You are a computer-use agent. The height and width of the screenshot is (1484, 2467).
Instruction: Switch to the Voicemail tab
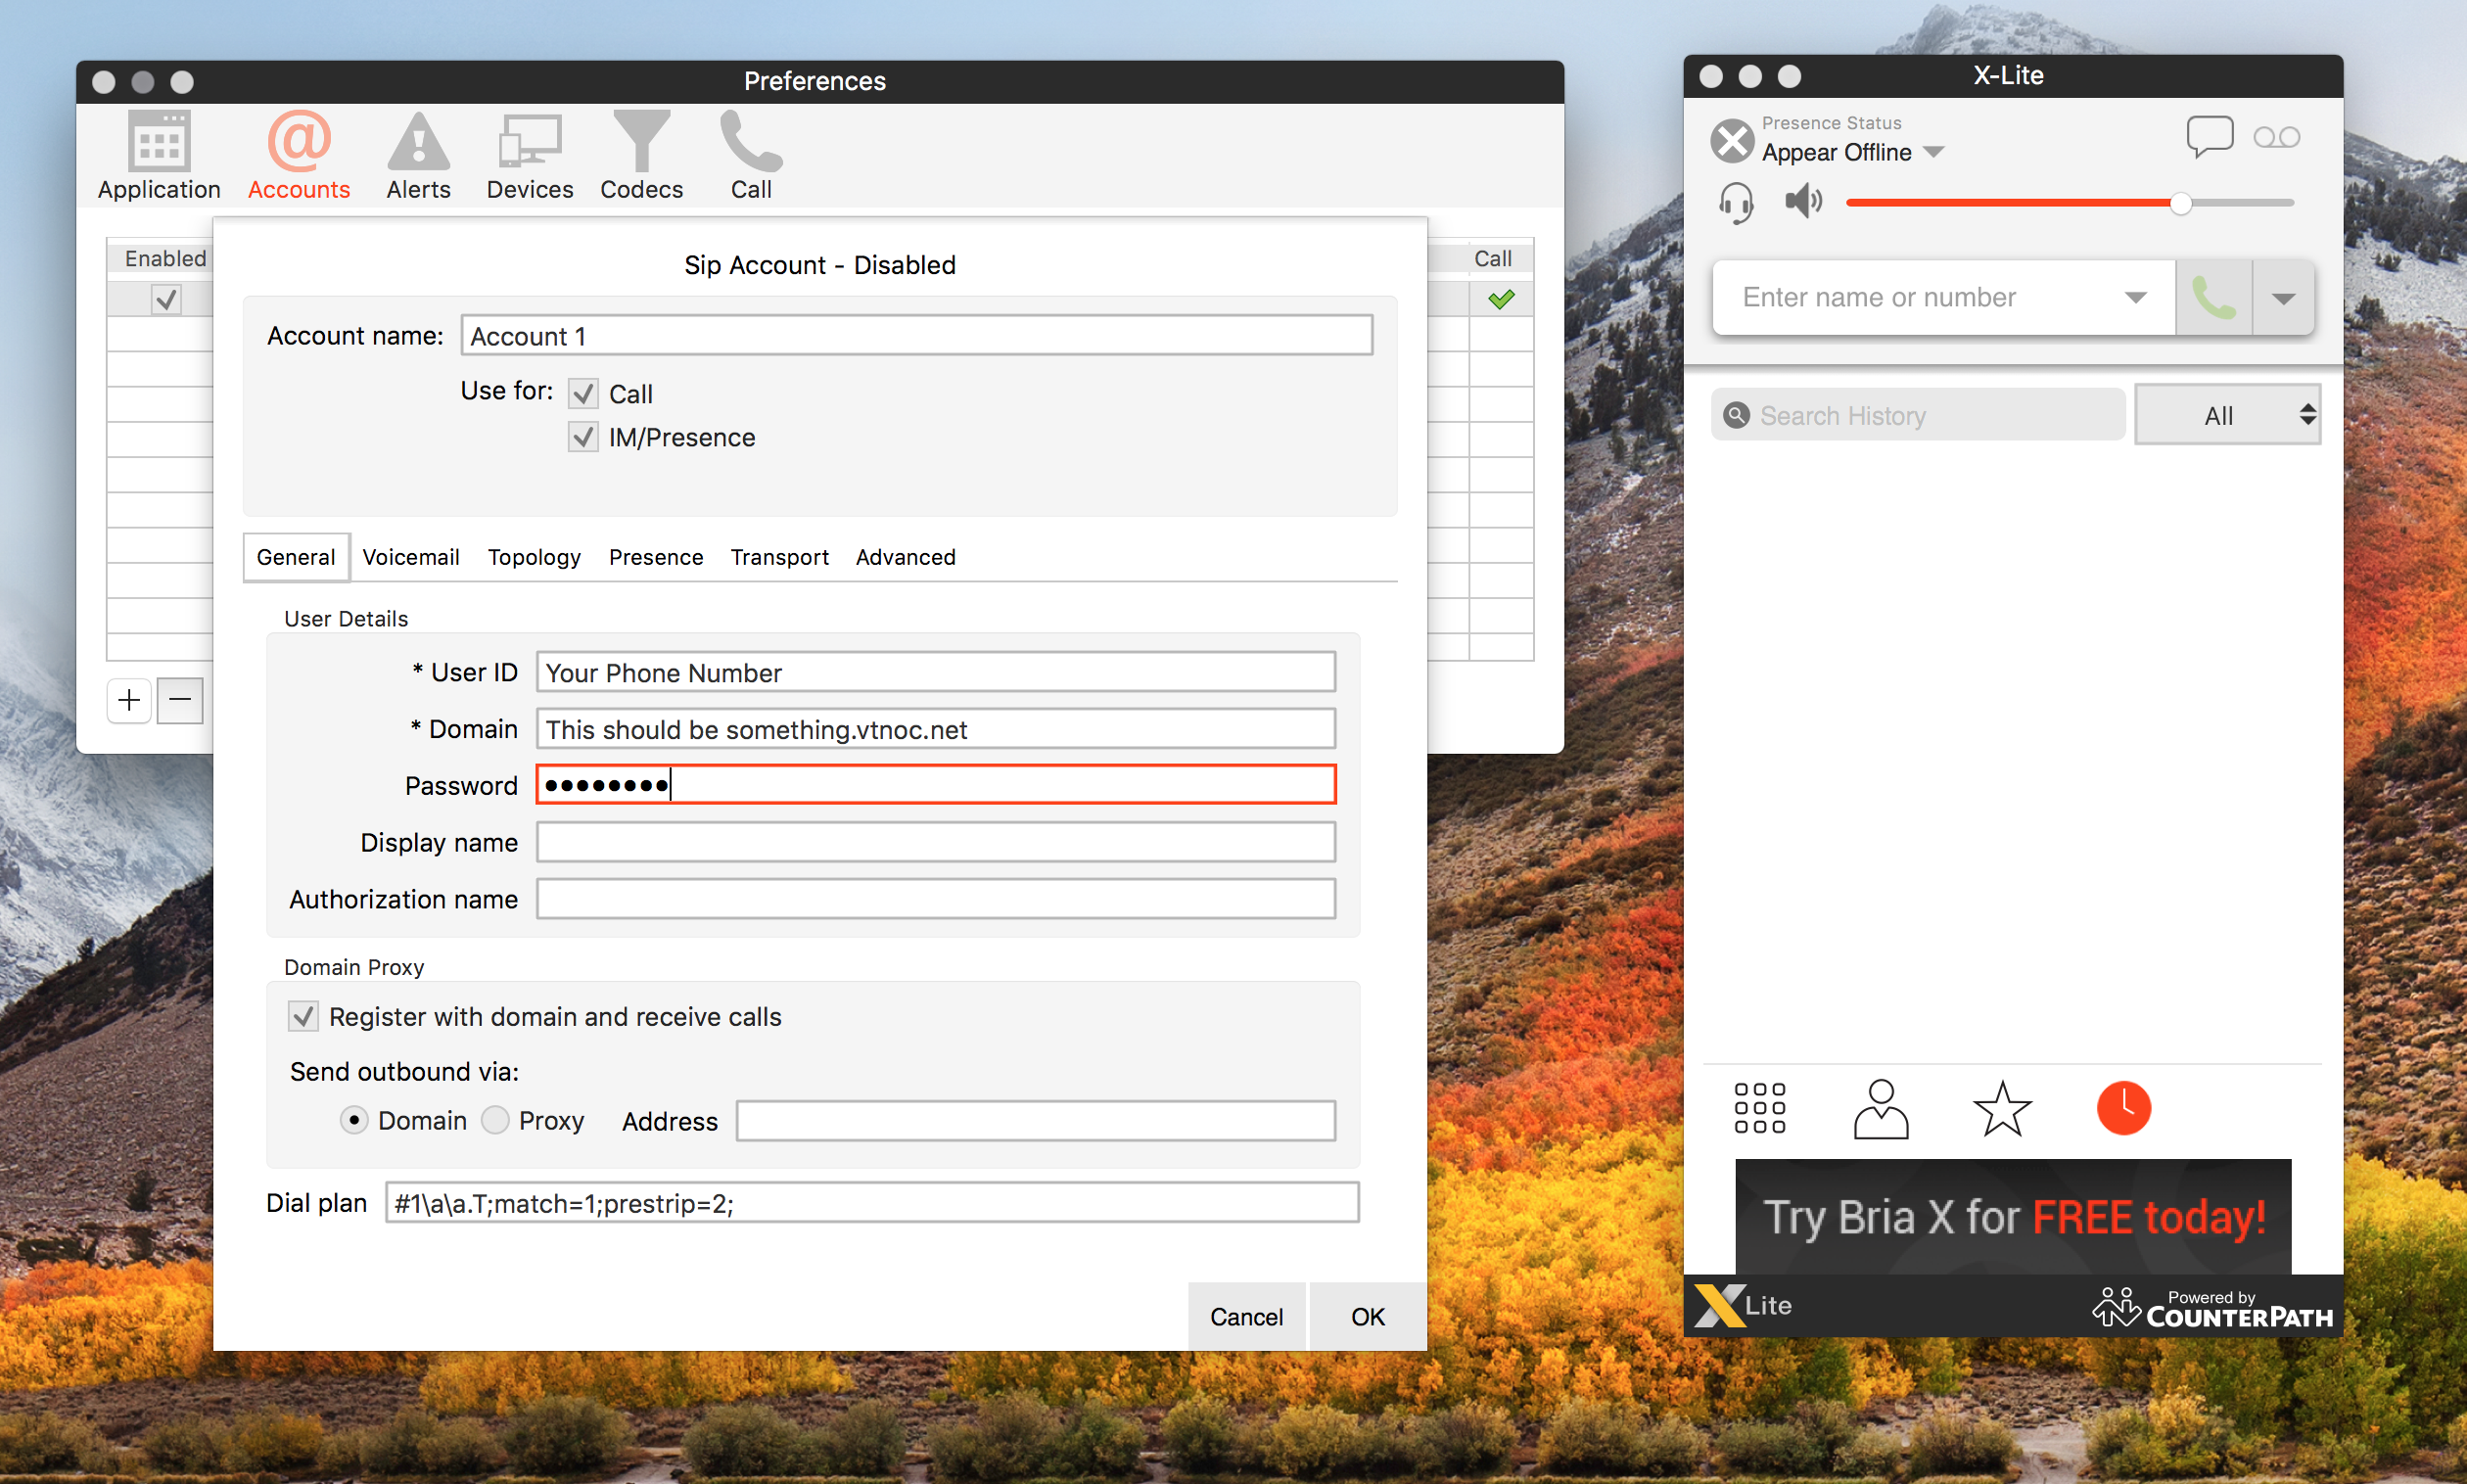point(411,557)
